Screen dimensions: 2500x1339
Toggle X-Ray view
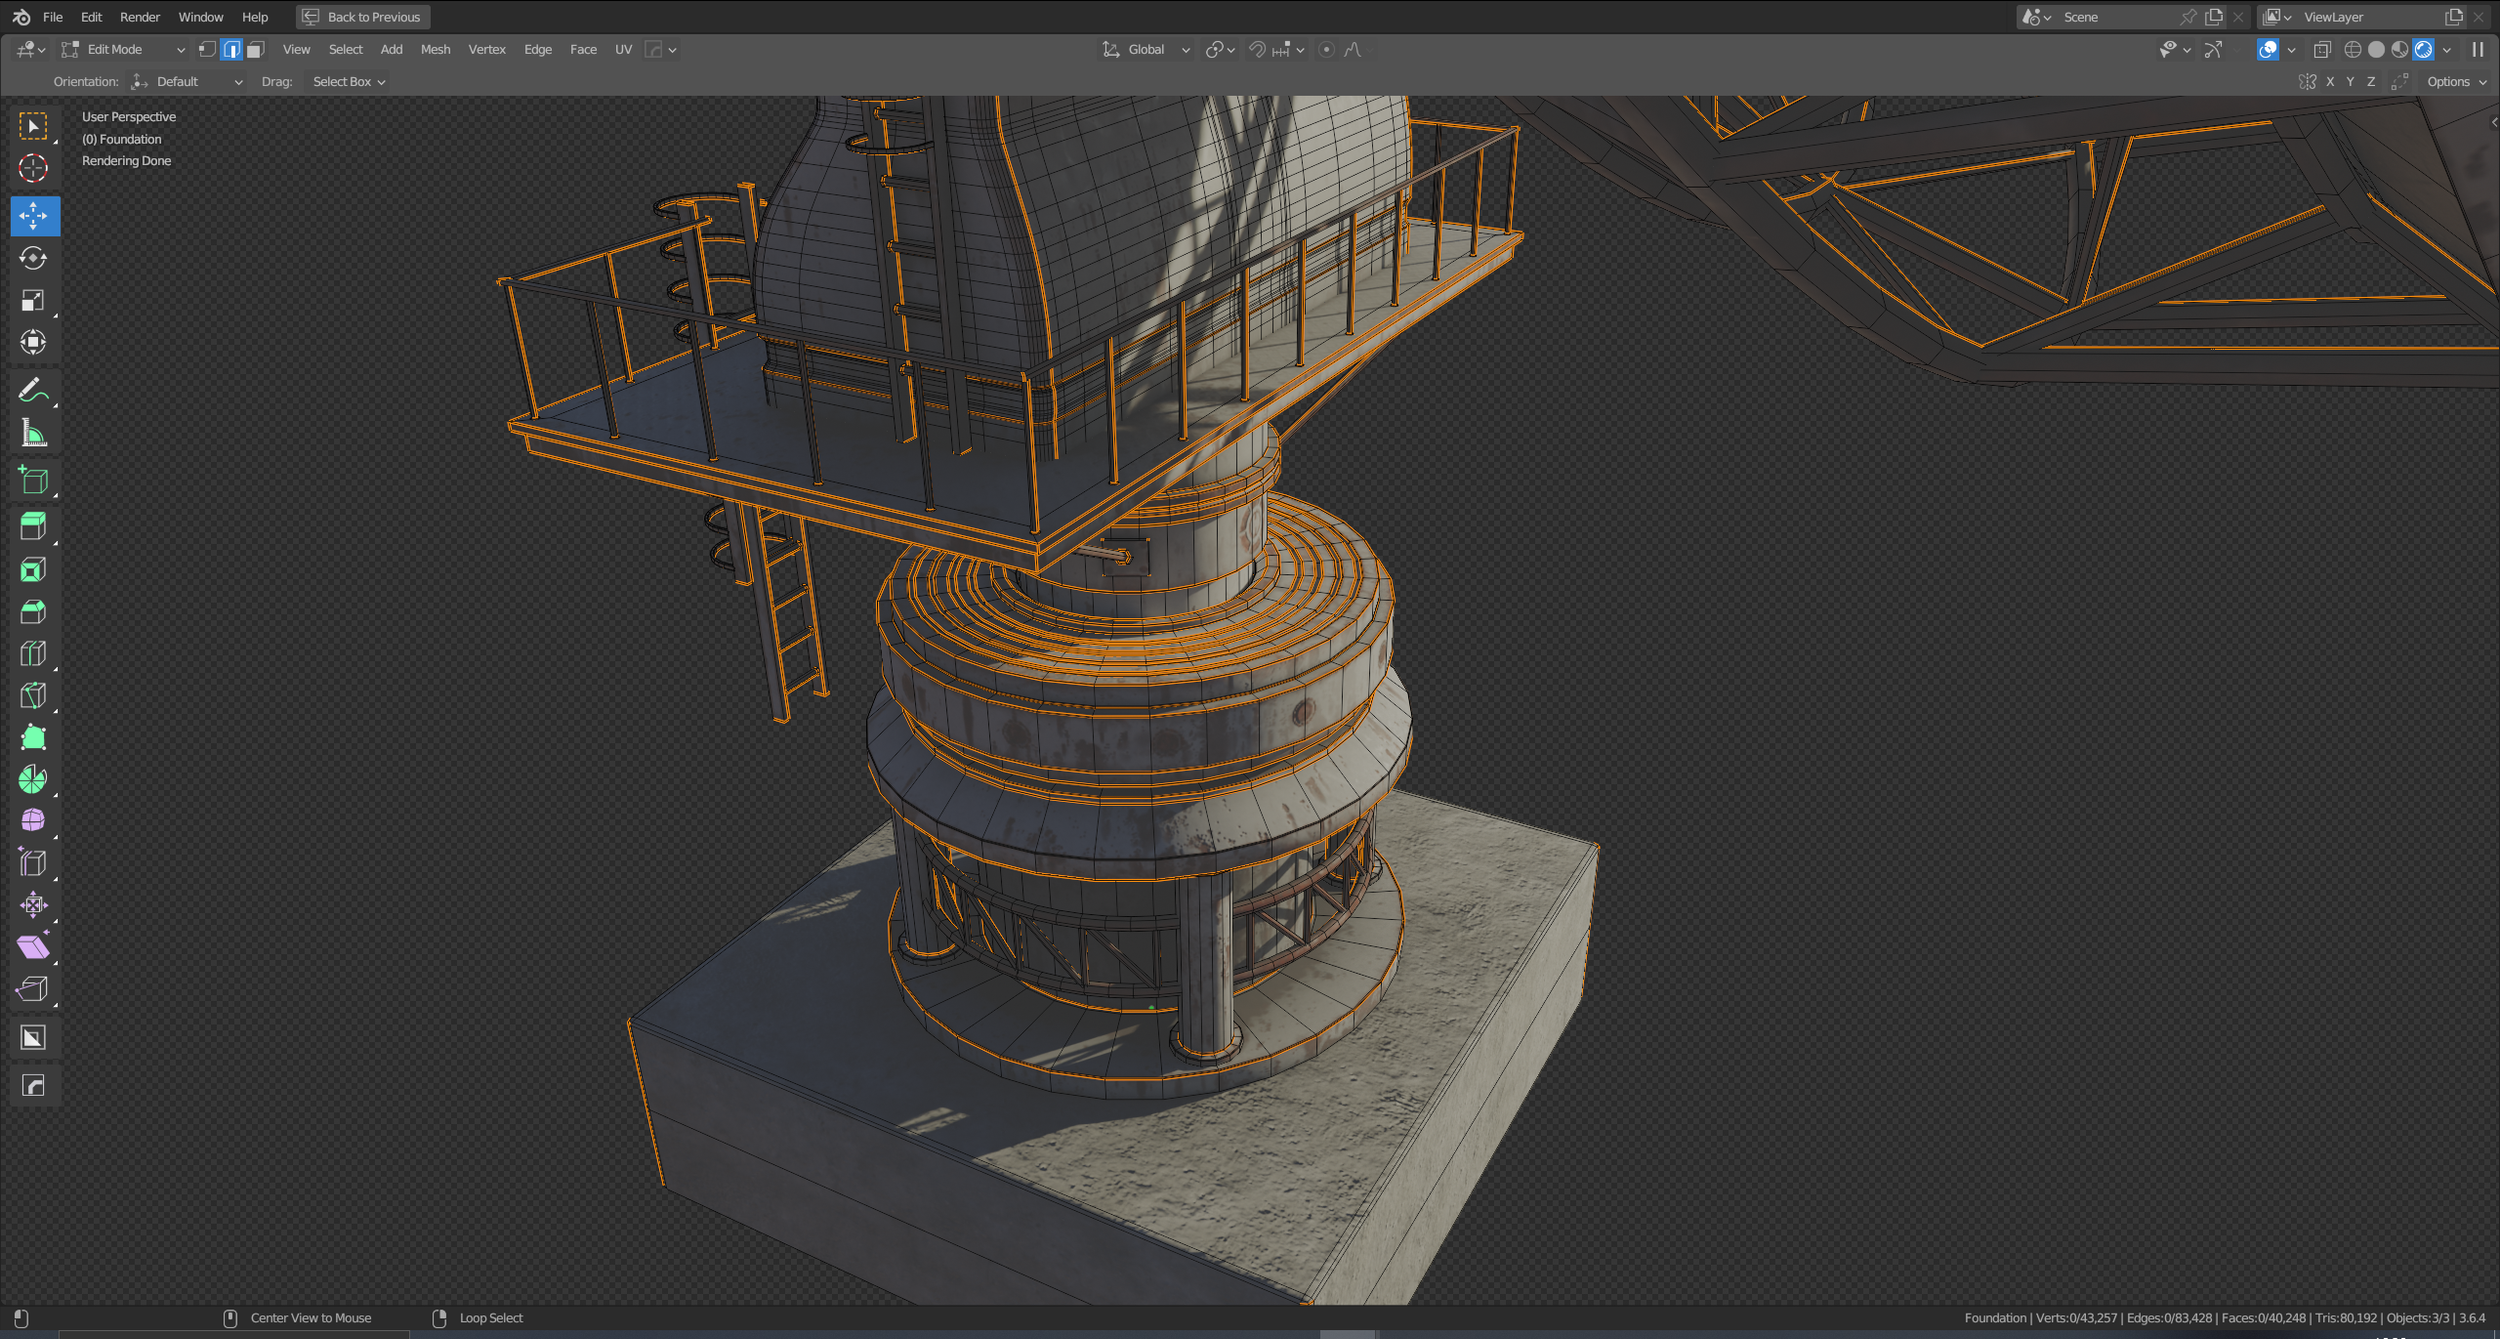(x=2322, y=49)
